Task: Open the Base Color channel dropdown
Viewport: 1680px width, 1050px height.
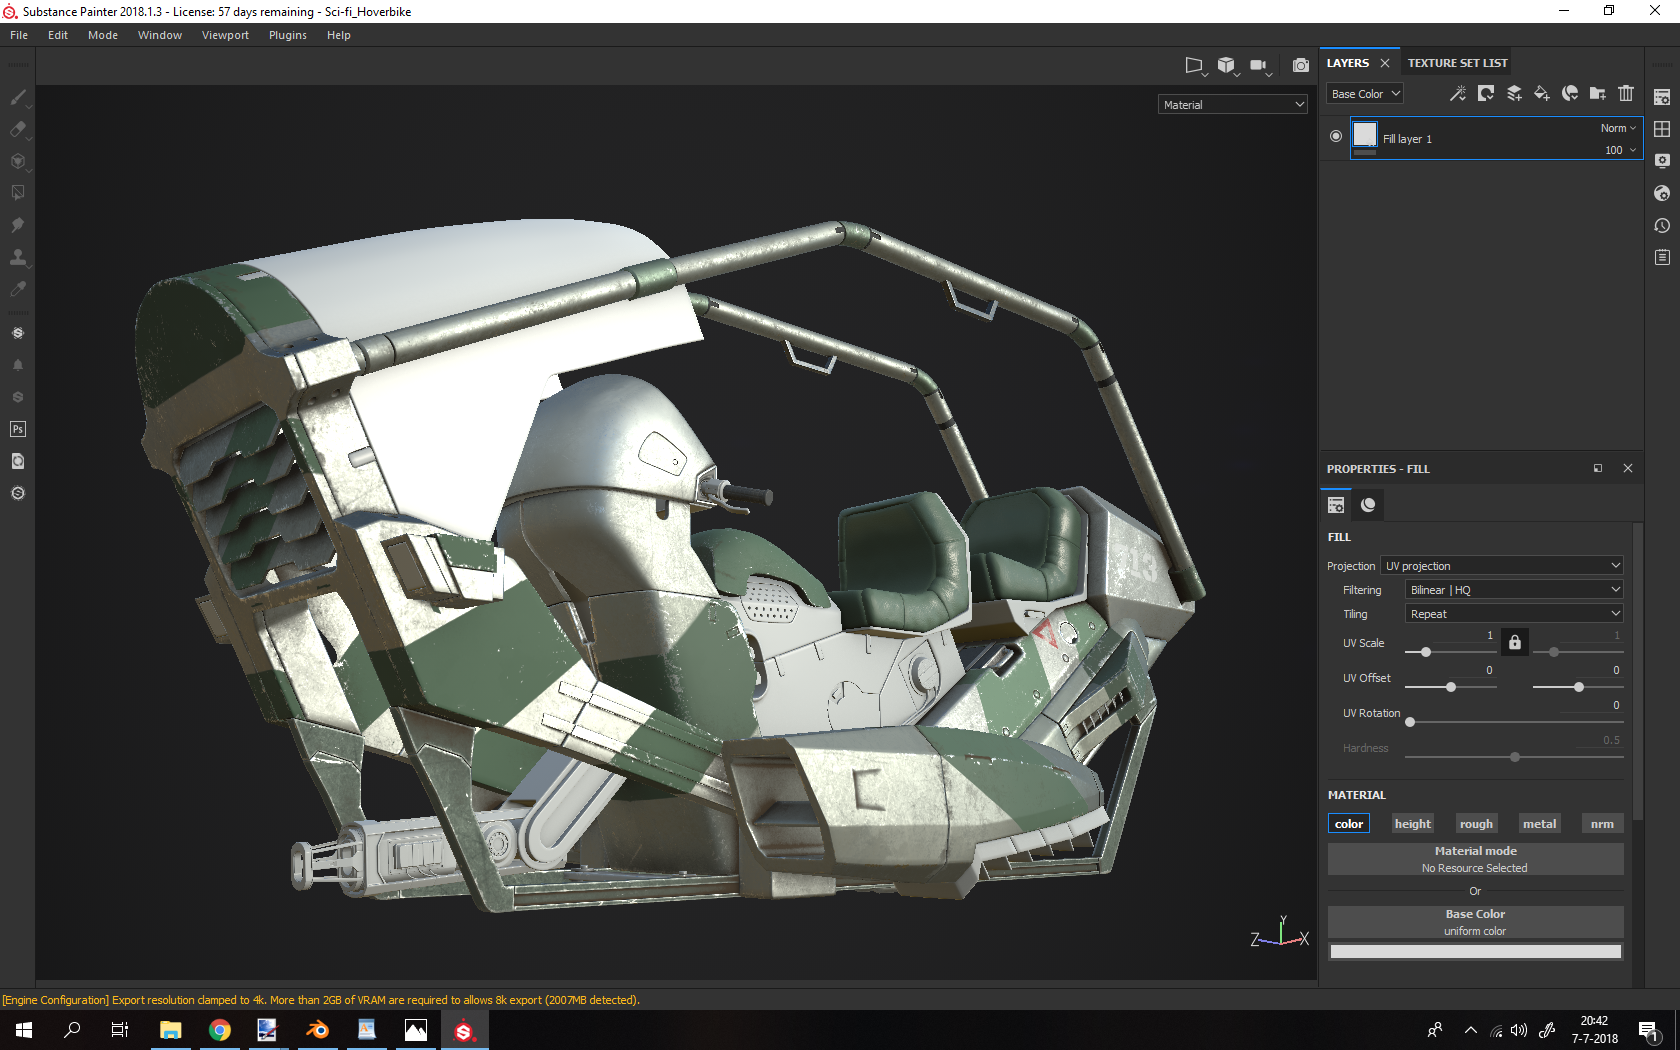Action: tap(1365, 94)
